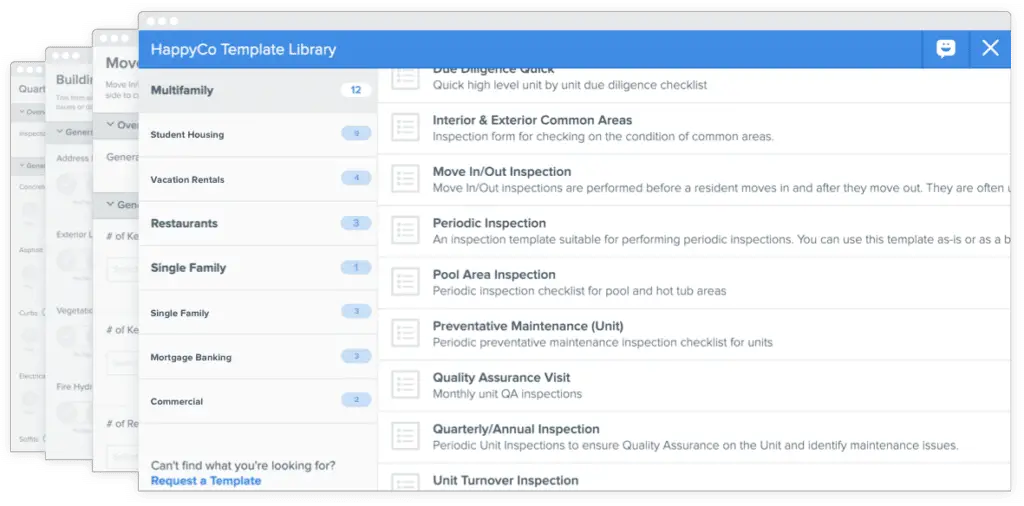
Task: Click the Move In/Out Inspection template icon
Action: 406,179
